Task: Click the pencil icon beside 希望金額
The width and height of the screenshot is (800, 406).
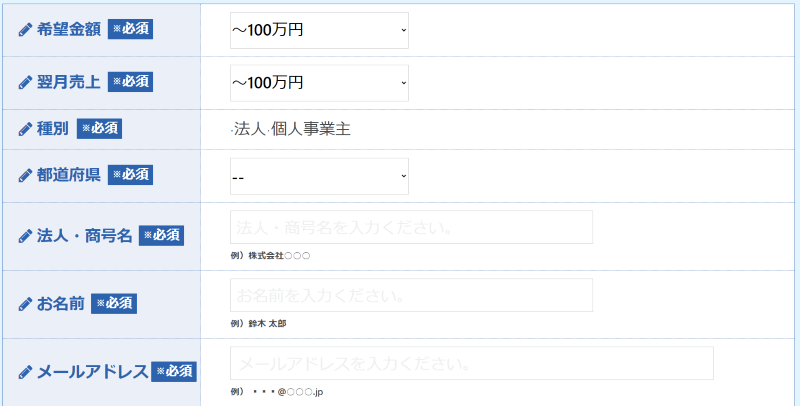Action: [26, 30]
